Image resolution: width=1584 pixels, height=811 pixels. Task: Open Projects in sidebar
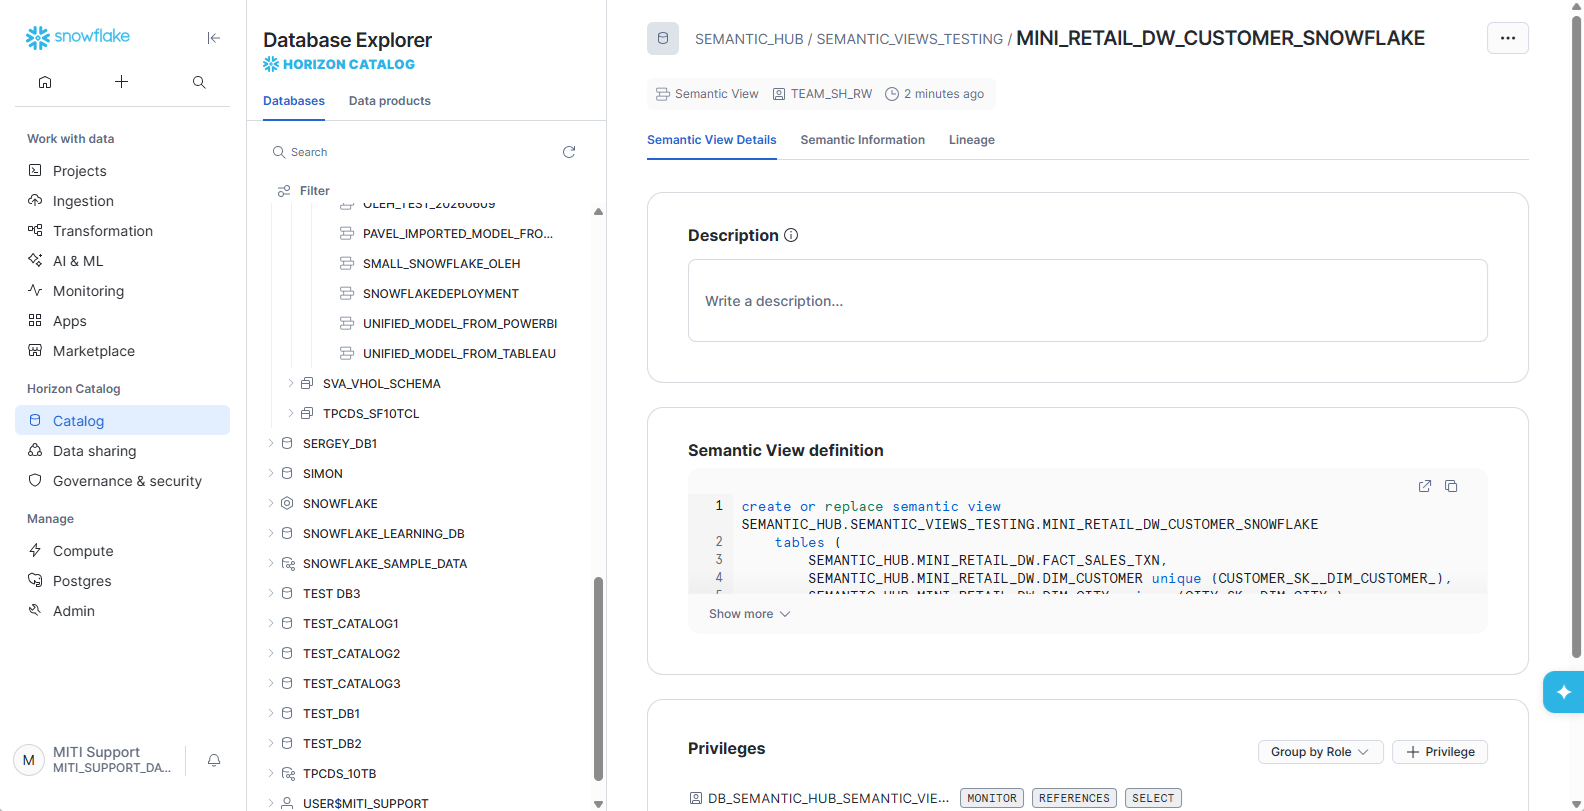(122, 171)
